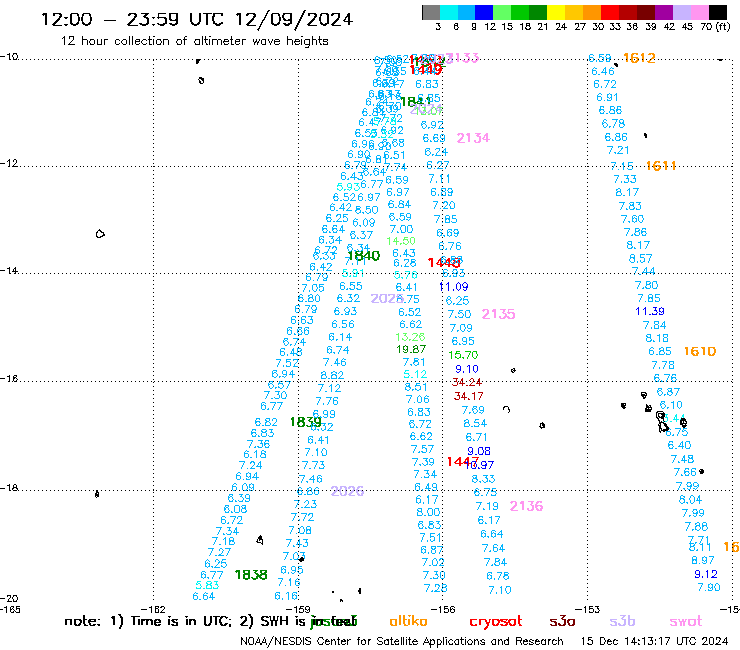Click the wave height value '34.17'
Viewport: 740px width, 650px height.
tap(468, 396)
